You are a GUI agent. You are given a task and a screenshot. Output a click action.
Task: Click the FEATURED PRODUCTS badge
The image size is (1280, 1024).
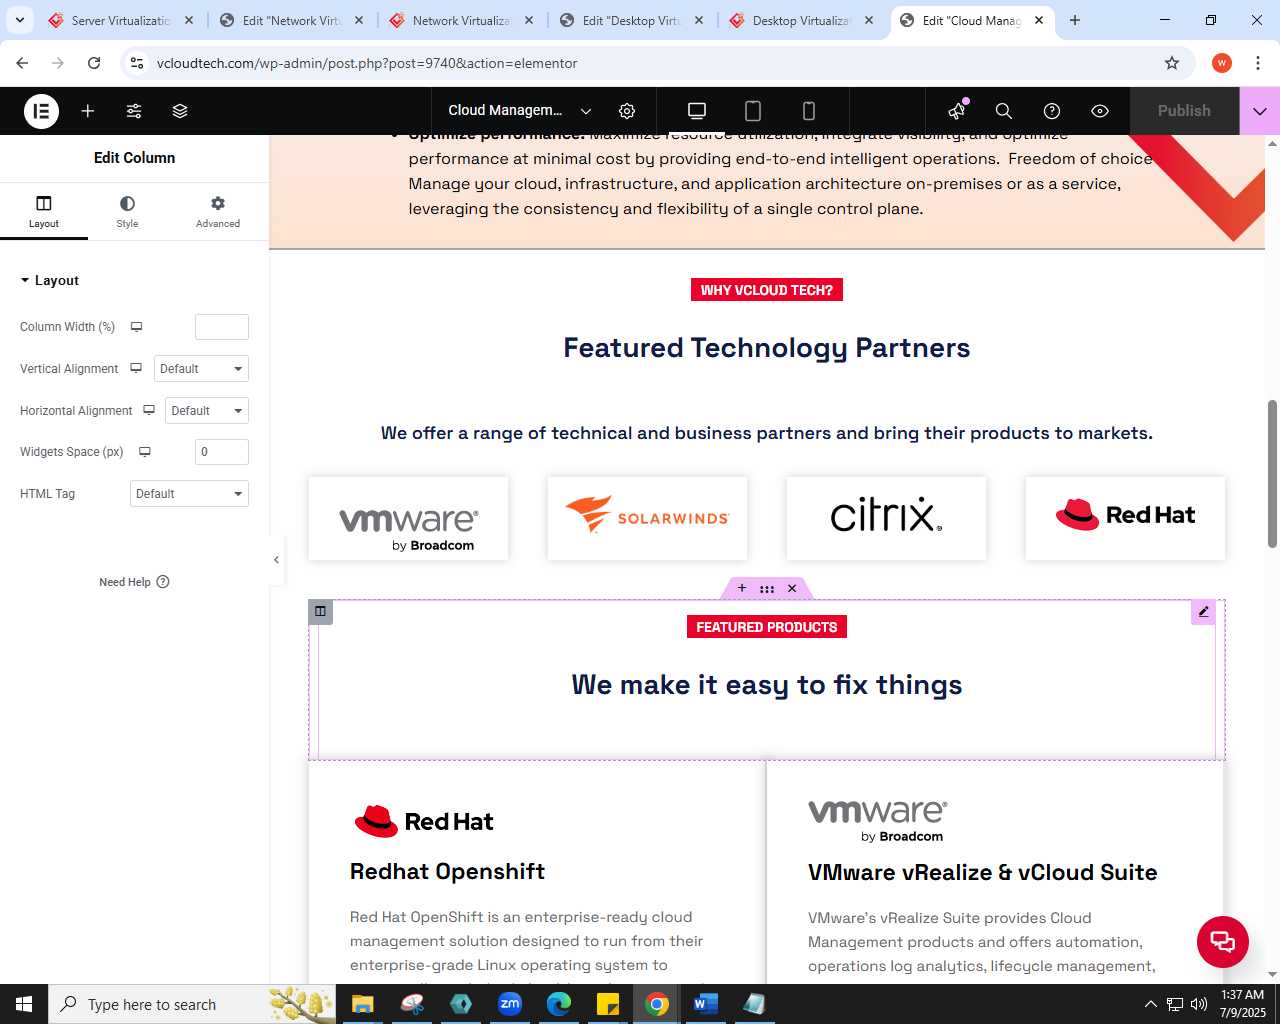[767, 627]
